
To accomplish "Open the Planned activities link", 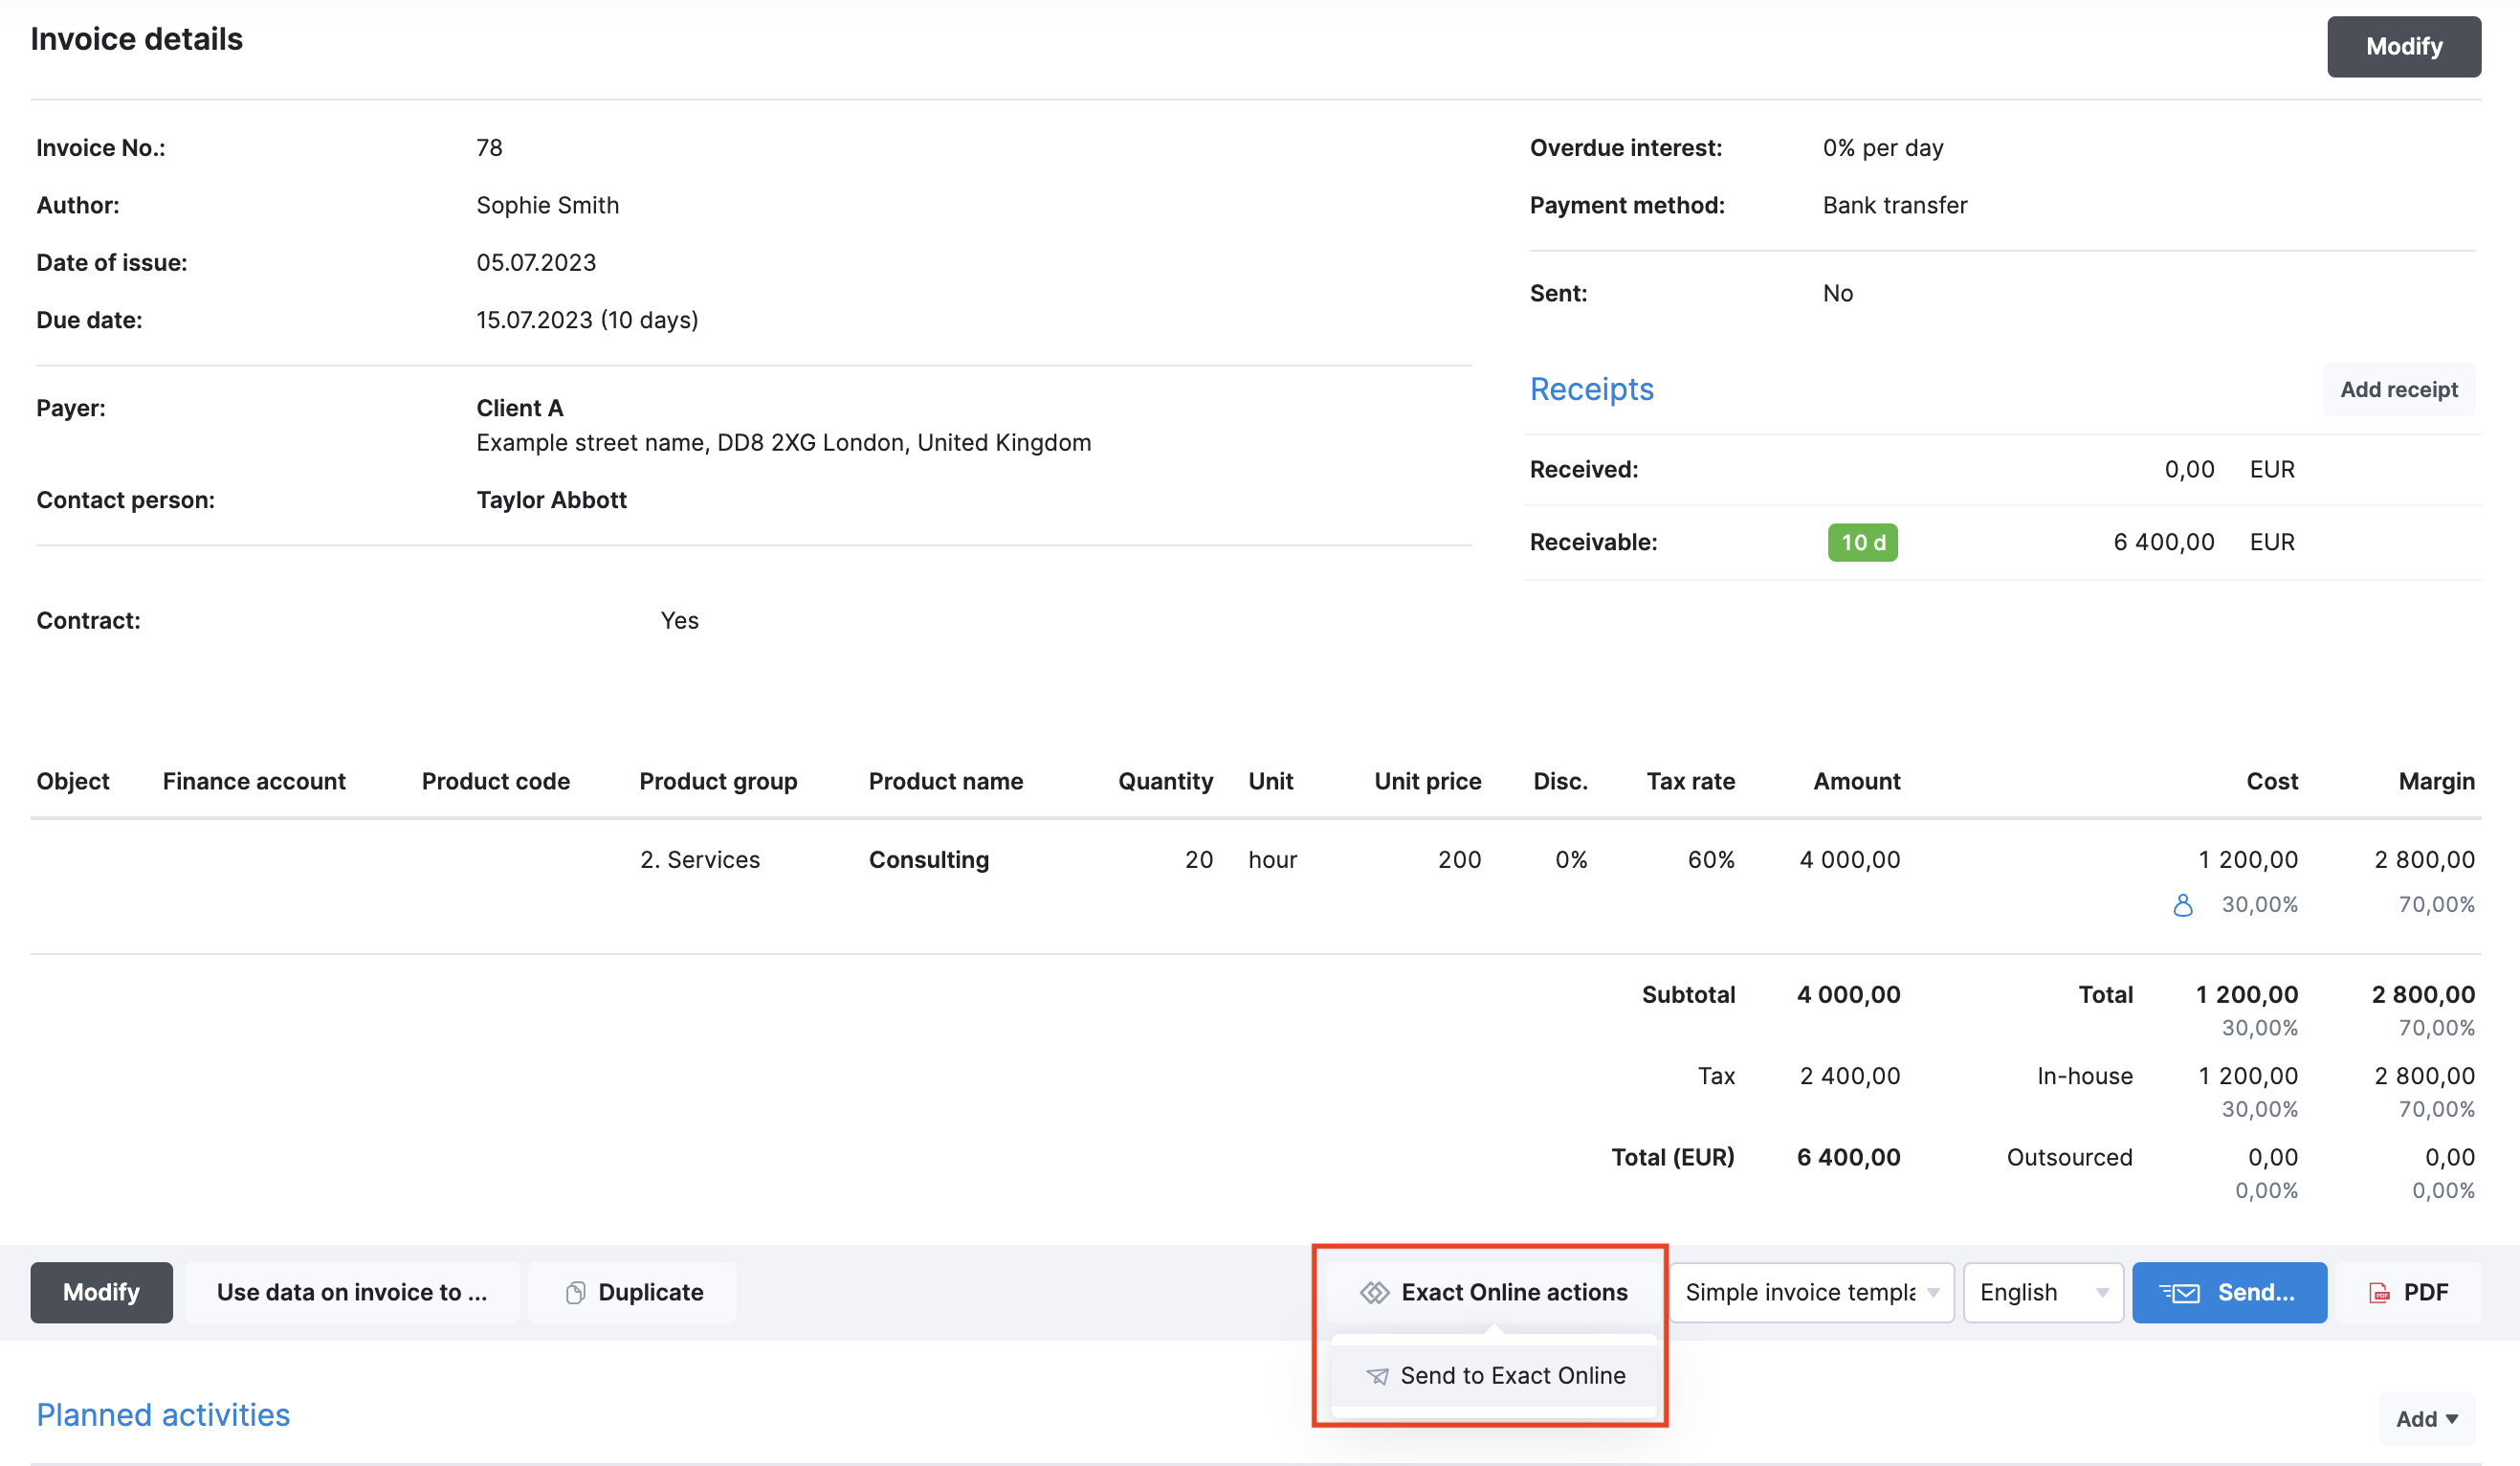I will (163, 1414).
